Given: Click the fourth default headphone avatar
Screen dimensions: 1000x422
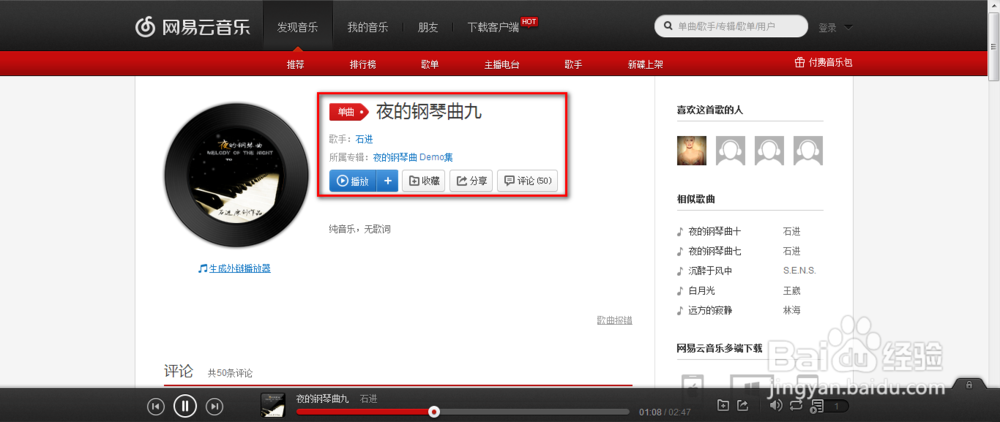Looking at the screenshot, I should point(808,151).
